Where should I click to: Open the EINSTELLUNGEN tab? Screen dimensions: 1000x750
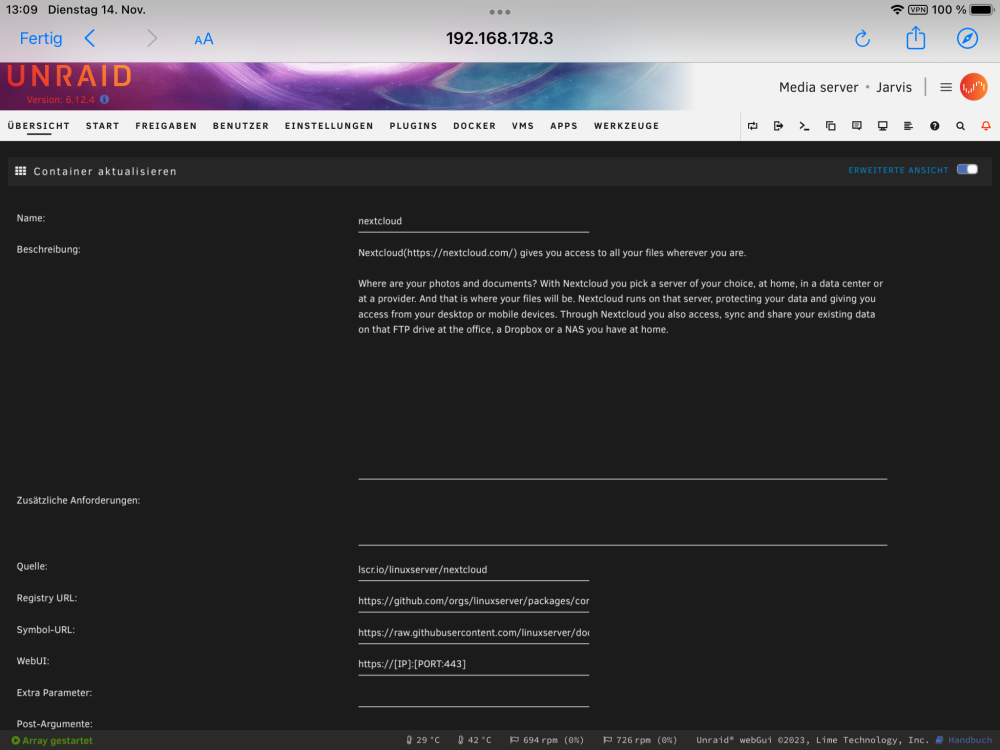329,126
